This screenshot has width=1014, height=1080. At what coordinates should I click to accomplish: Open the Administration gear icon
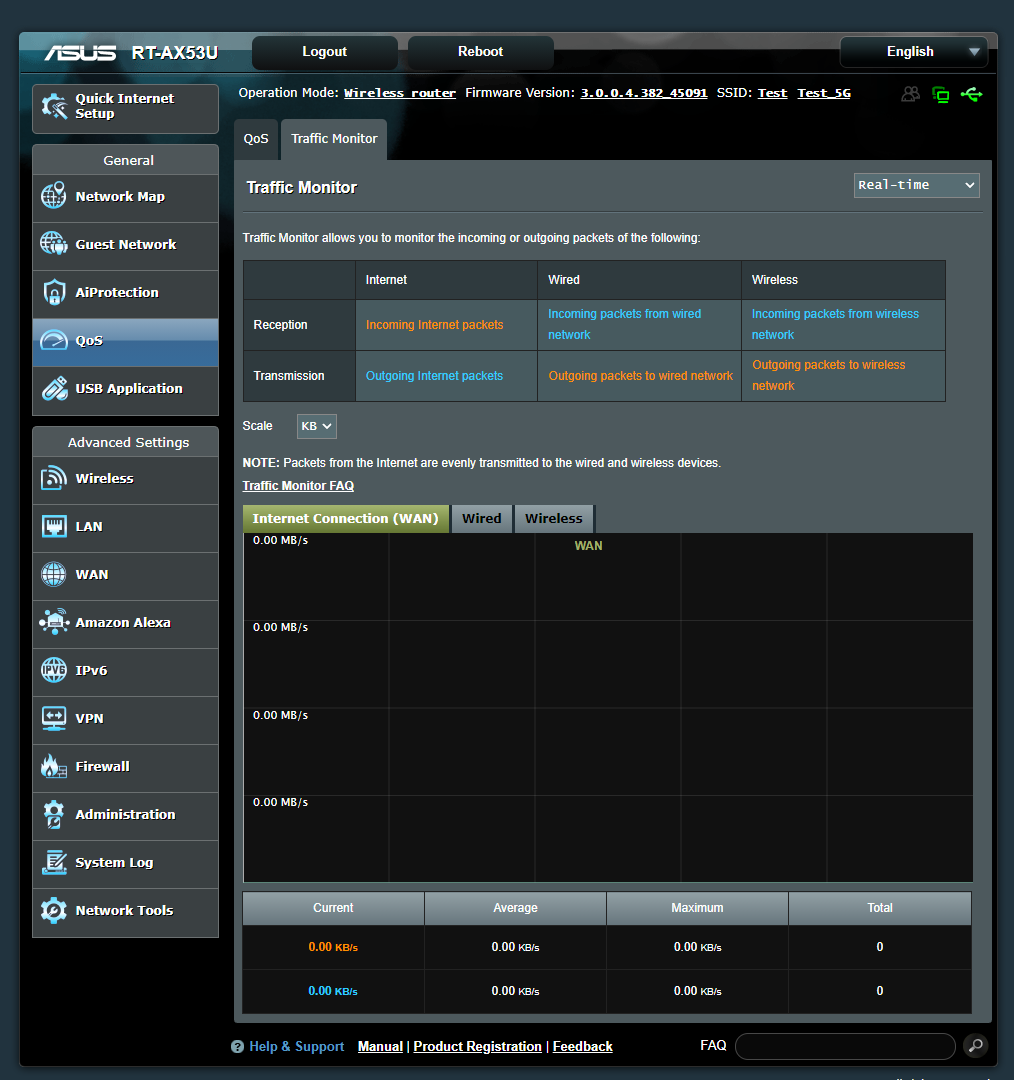(53, 814)
